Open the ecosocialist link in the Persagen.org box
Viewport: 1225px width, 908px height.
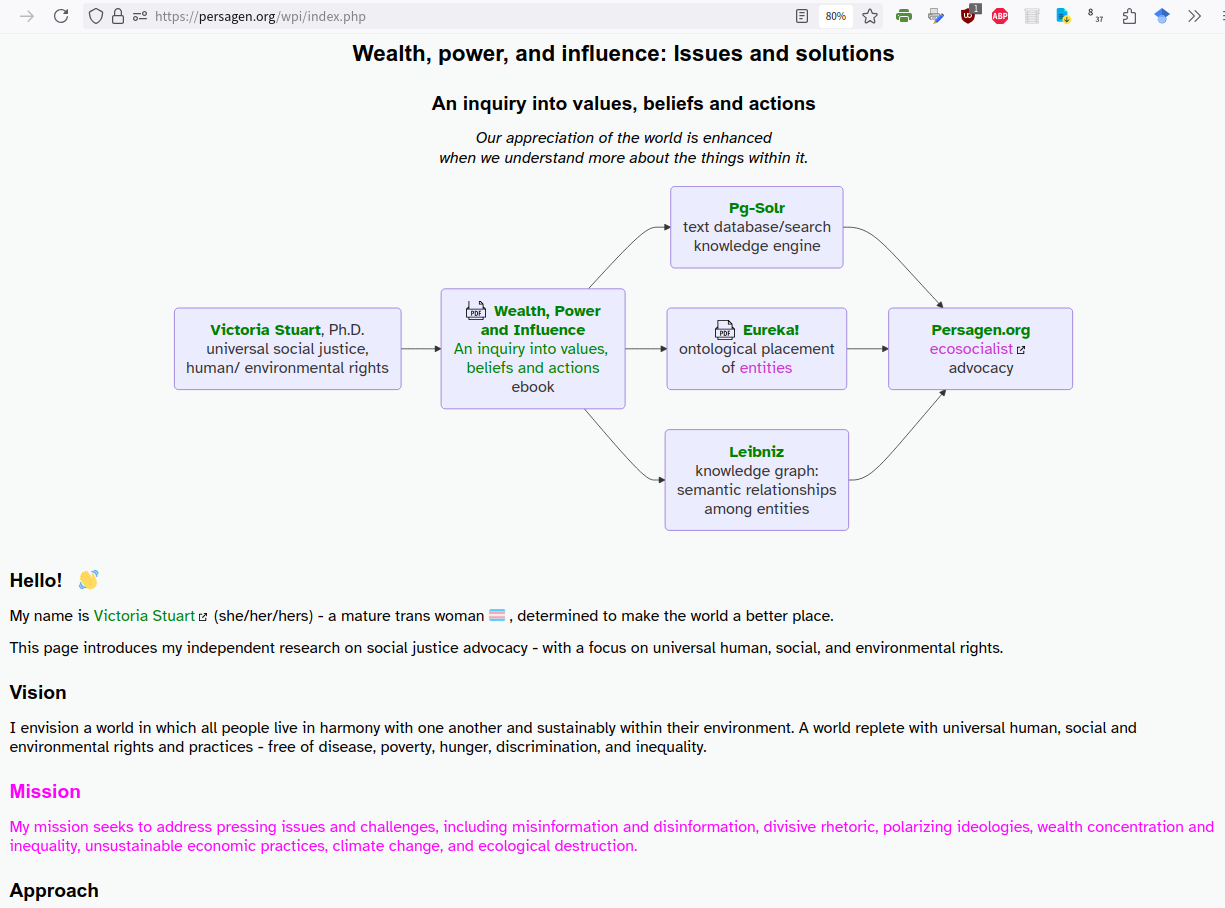click(x=971, y=349)
